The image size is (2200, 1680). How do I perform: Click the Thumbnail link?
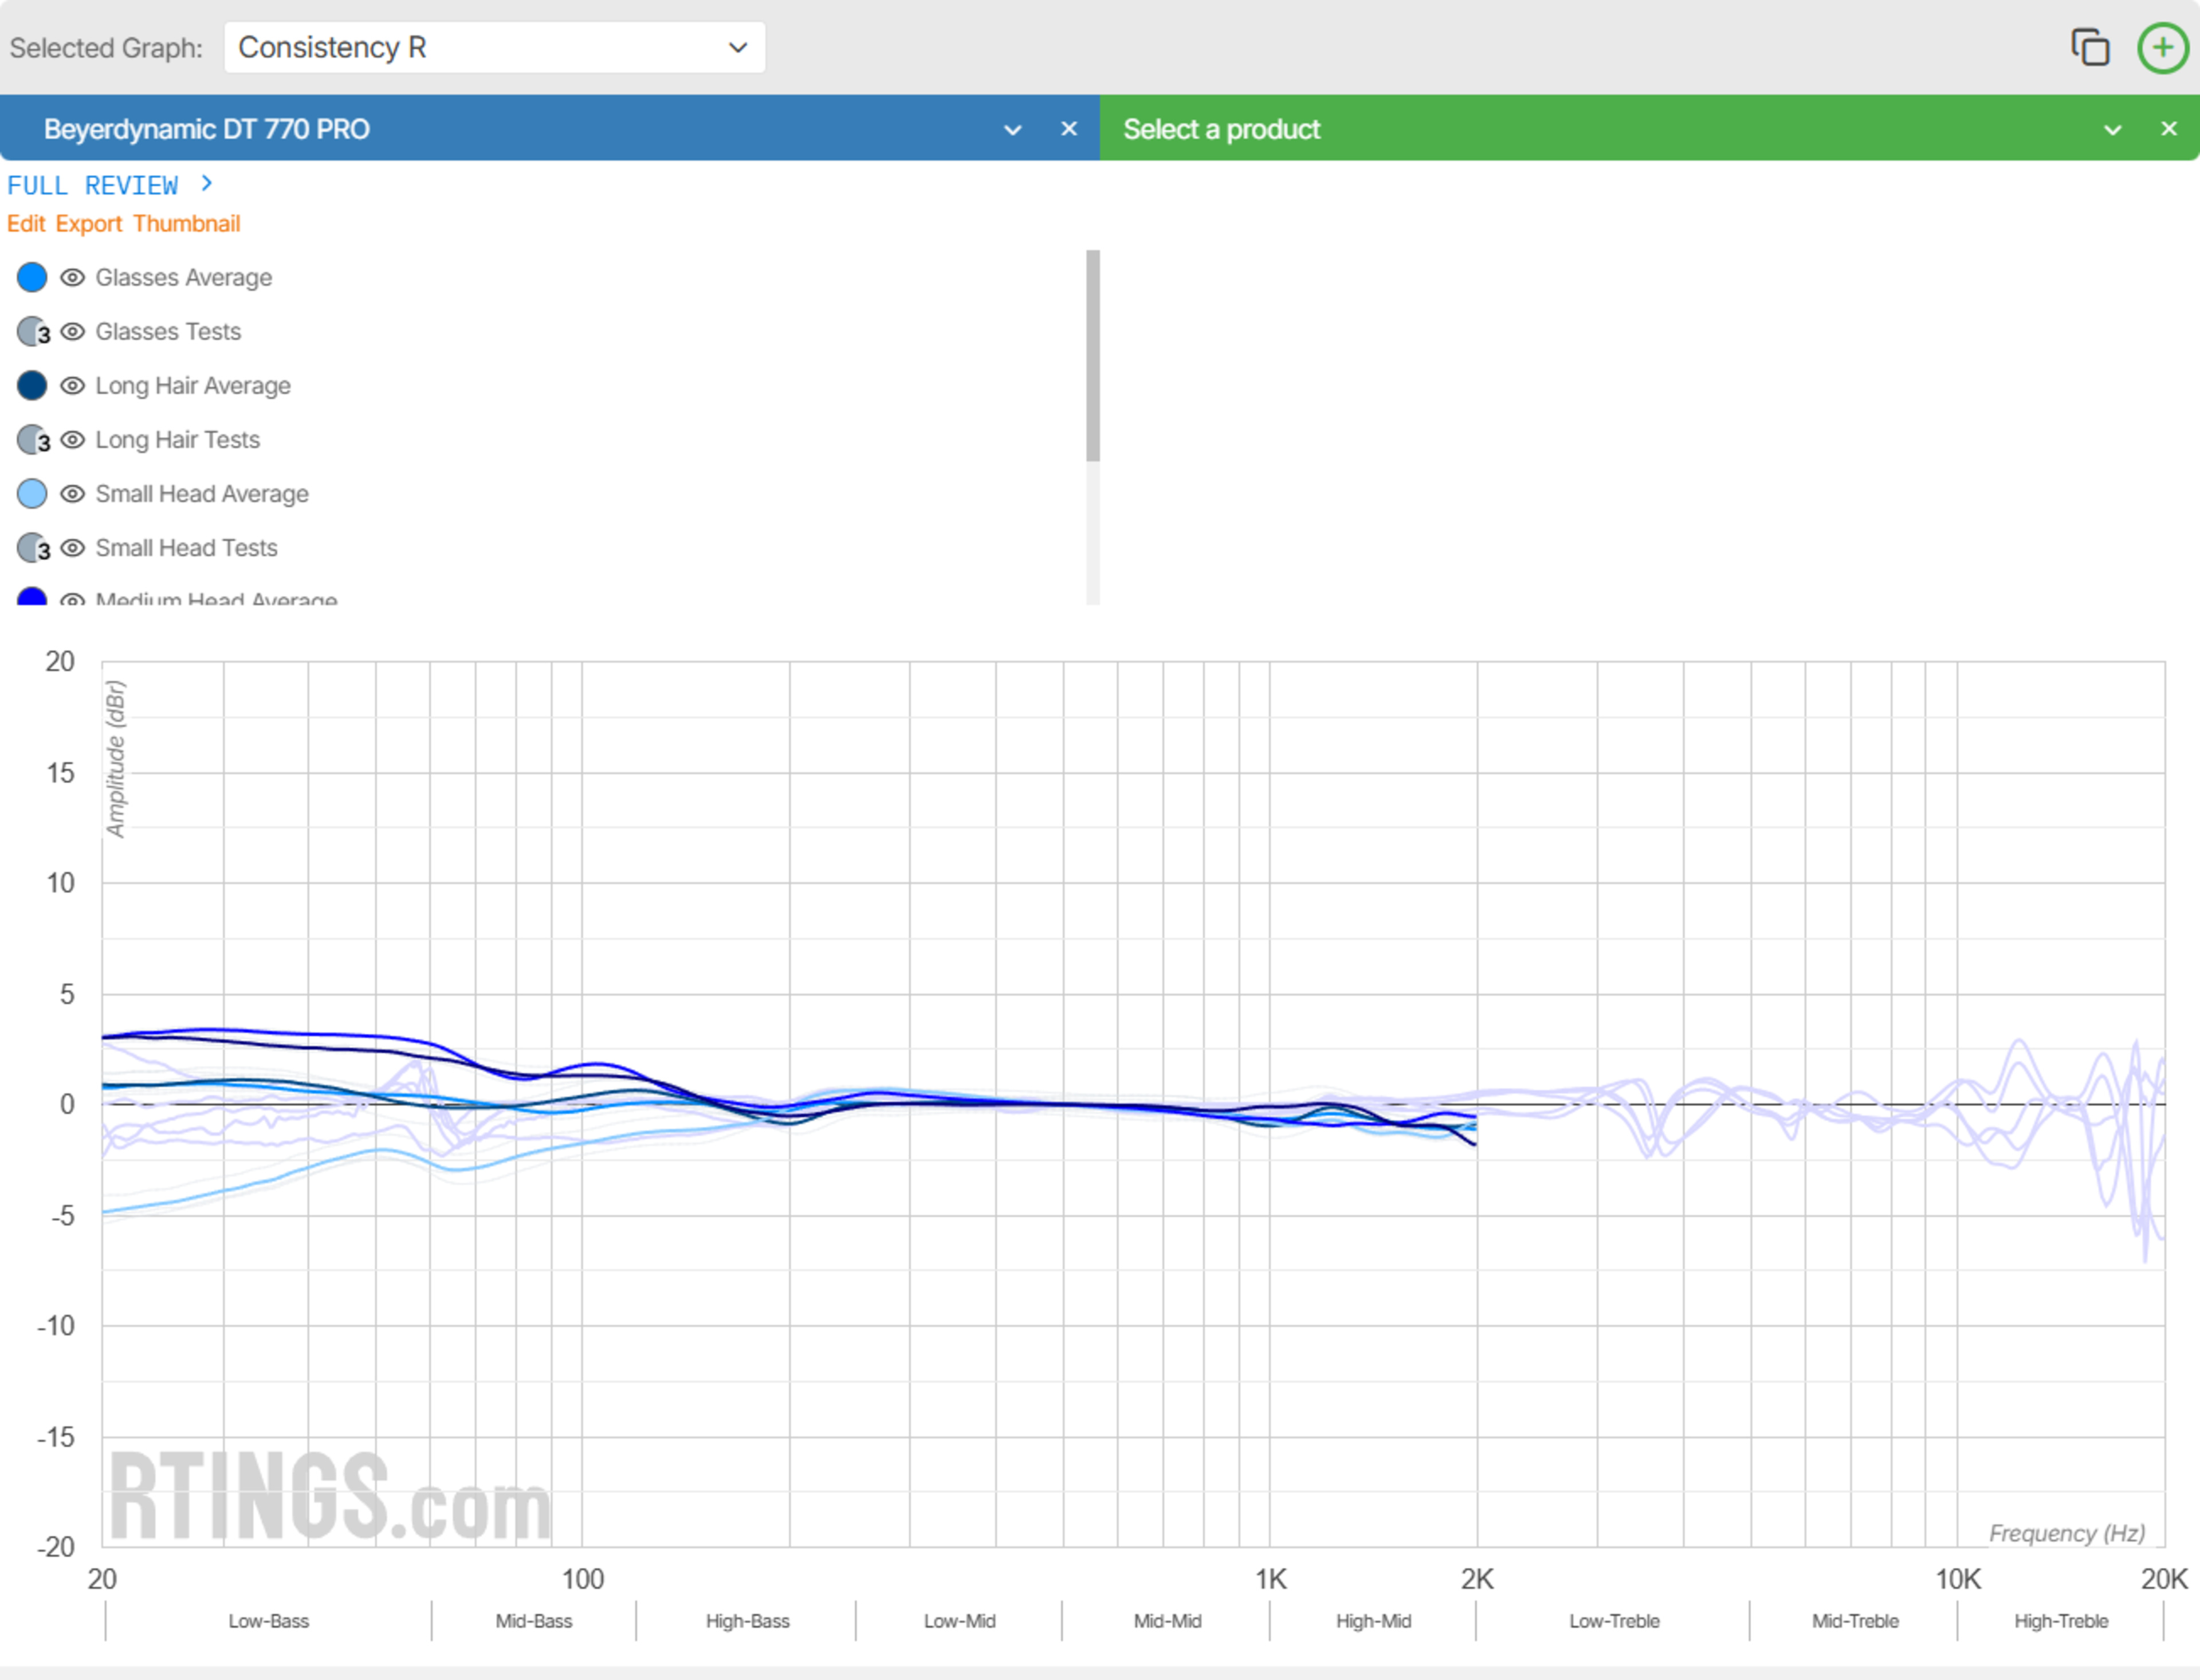[x=187, y=223]
